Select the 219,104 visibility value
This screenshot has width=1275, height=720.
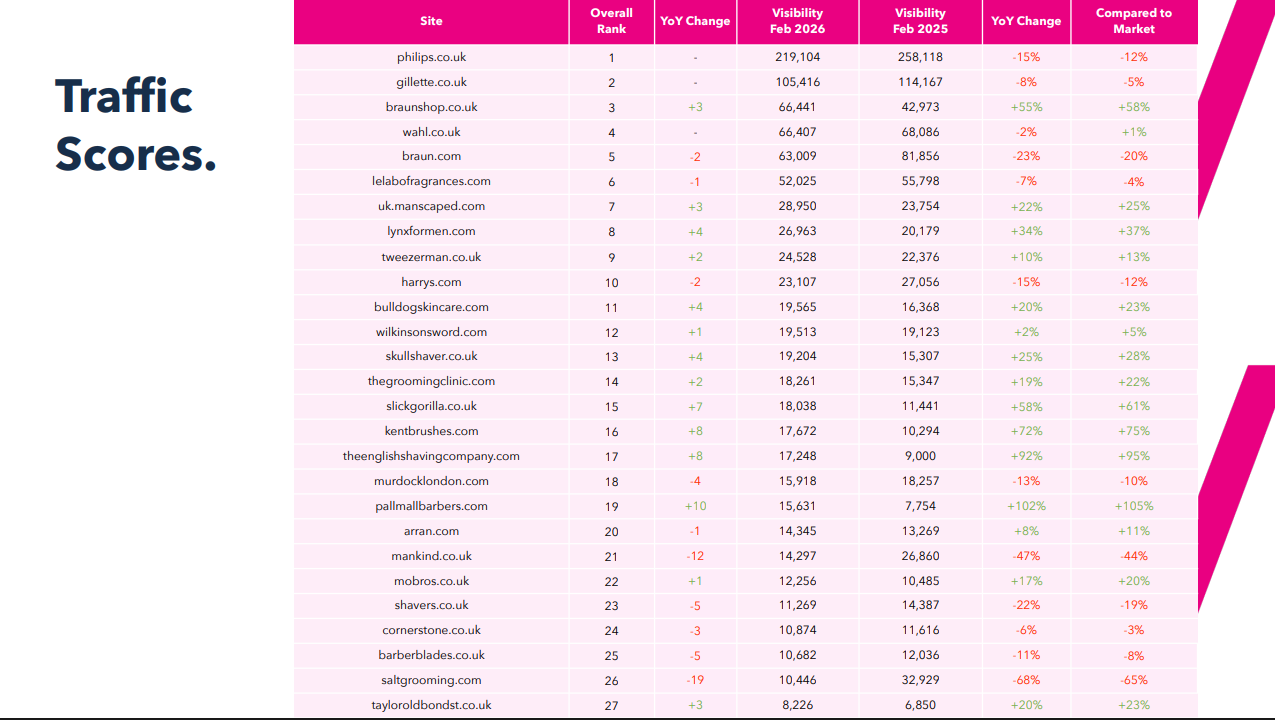click(797, 57)
